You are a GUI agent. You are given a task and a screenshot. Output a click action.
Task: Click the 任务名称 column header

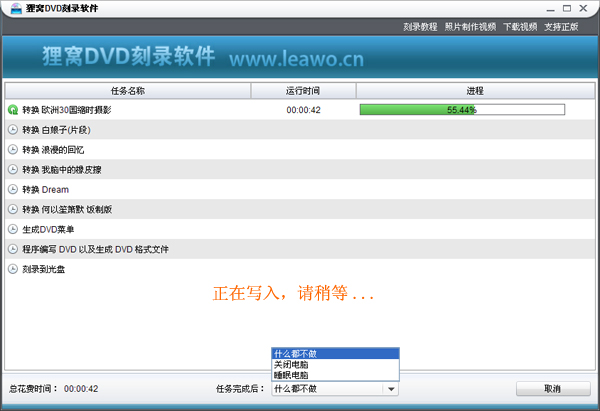click(x=128, y=91)
